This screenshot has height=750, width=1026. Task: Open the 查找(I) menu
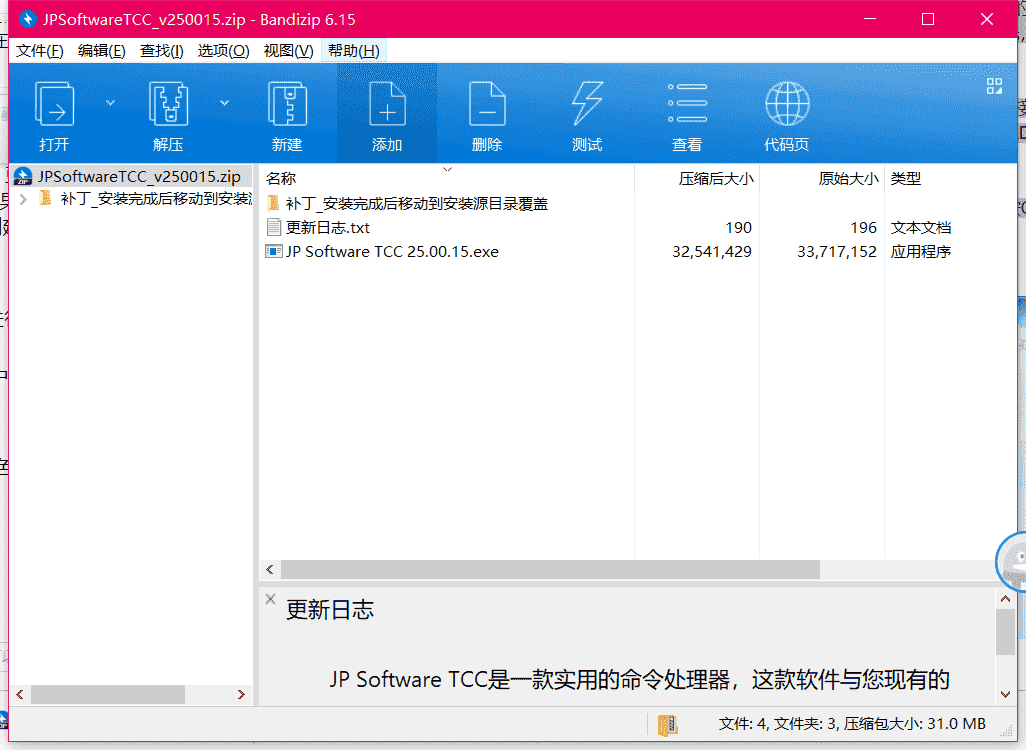point(162,51)
